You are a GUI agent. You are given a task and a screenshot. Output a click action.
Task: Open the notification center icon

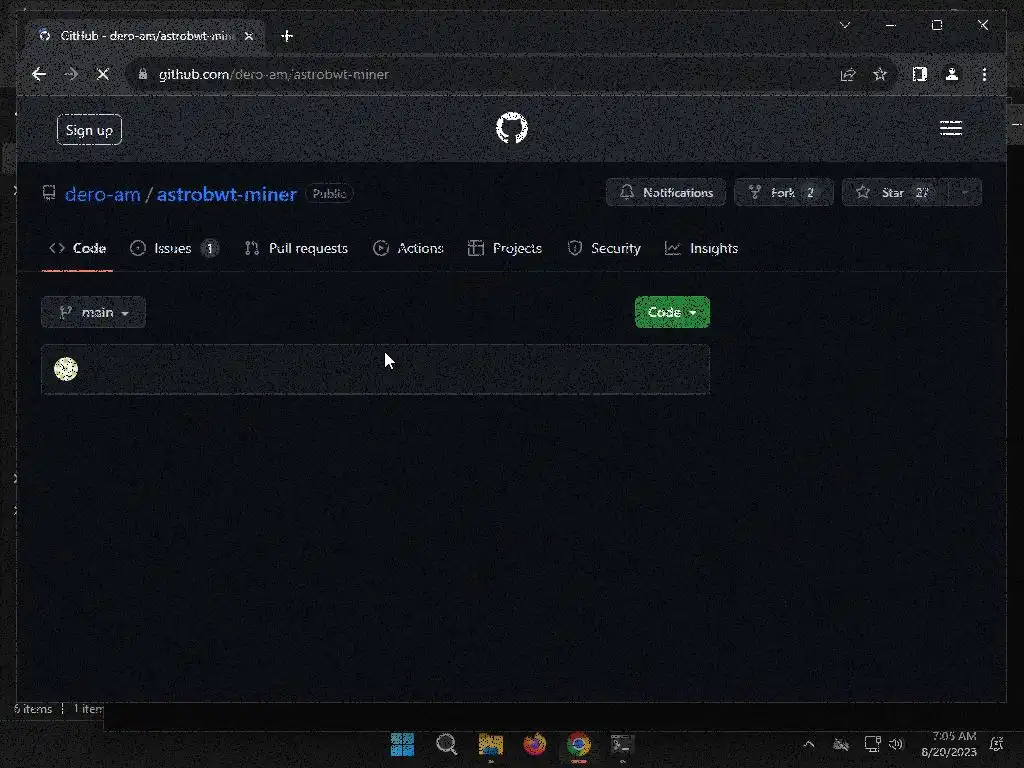coord(997,744)
